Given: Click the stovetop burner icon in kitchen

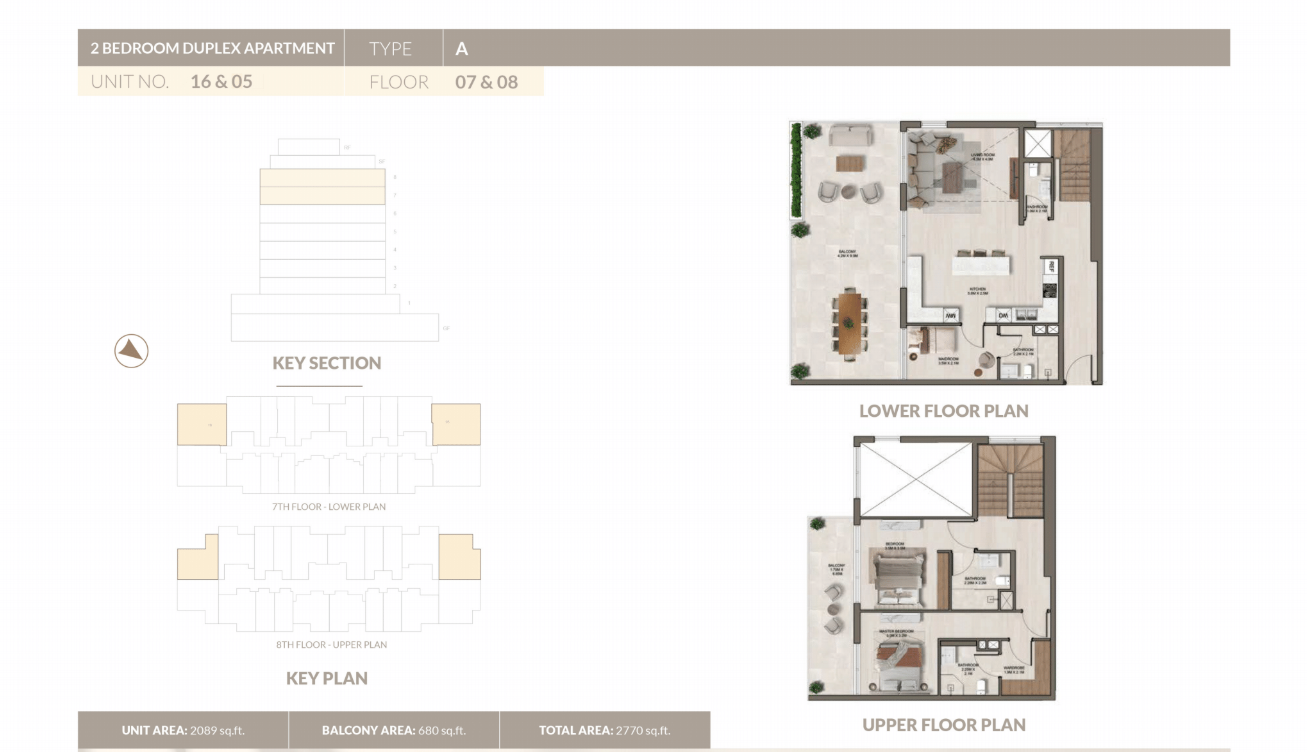Looking at the screenshot, I should (x=1050, y=291).
